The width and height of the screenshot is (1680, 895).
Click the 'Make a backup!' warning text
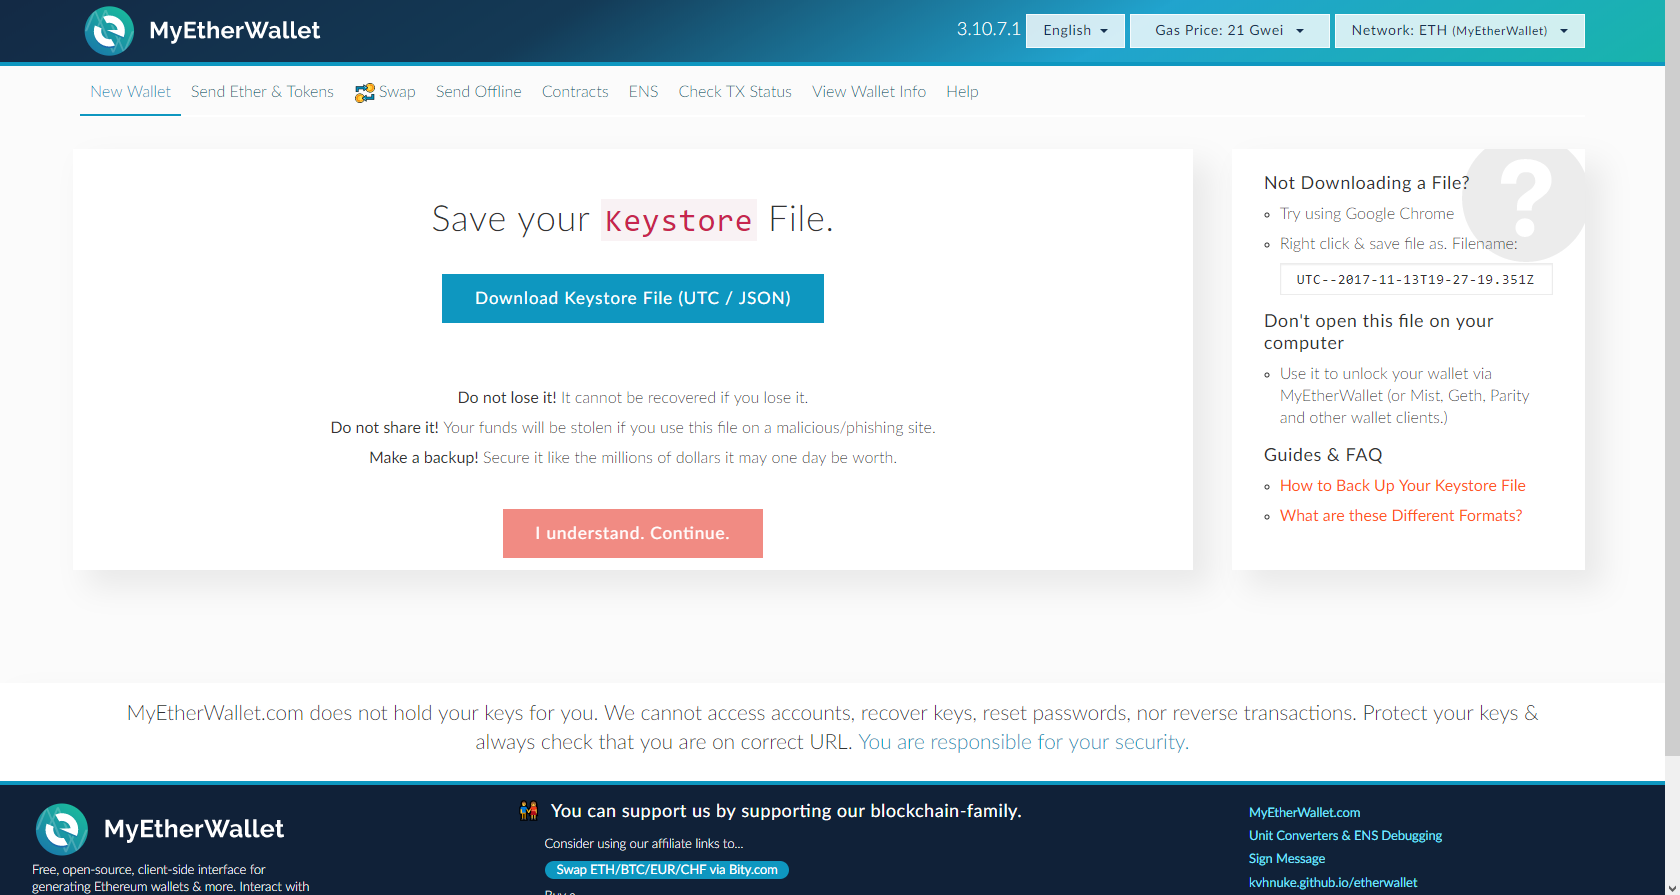pos(424,458)
